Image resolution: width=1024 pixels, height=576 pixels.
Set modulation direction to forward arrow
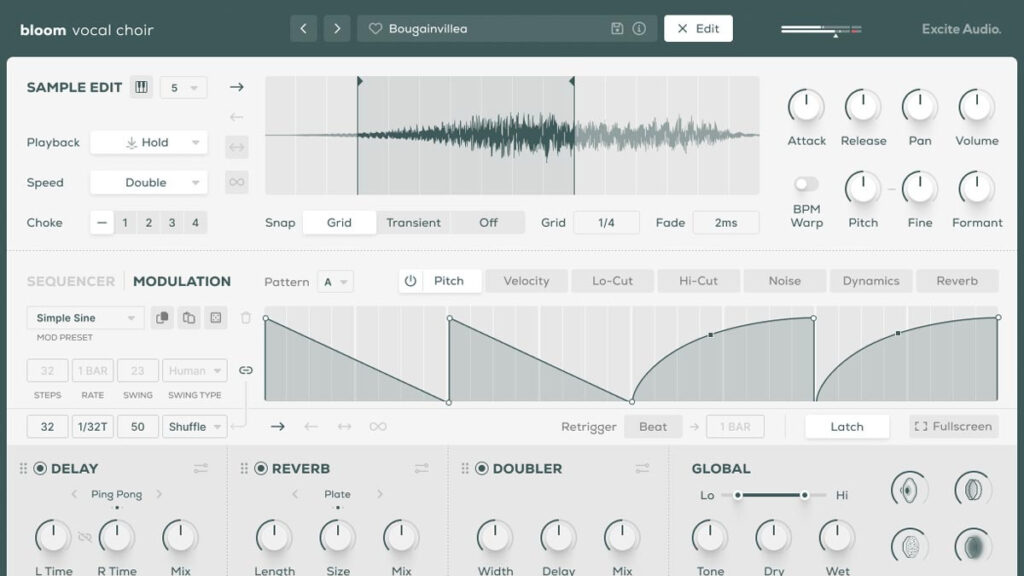pos(278,426)
